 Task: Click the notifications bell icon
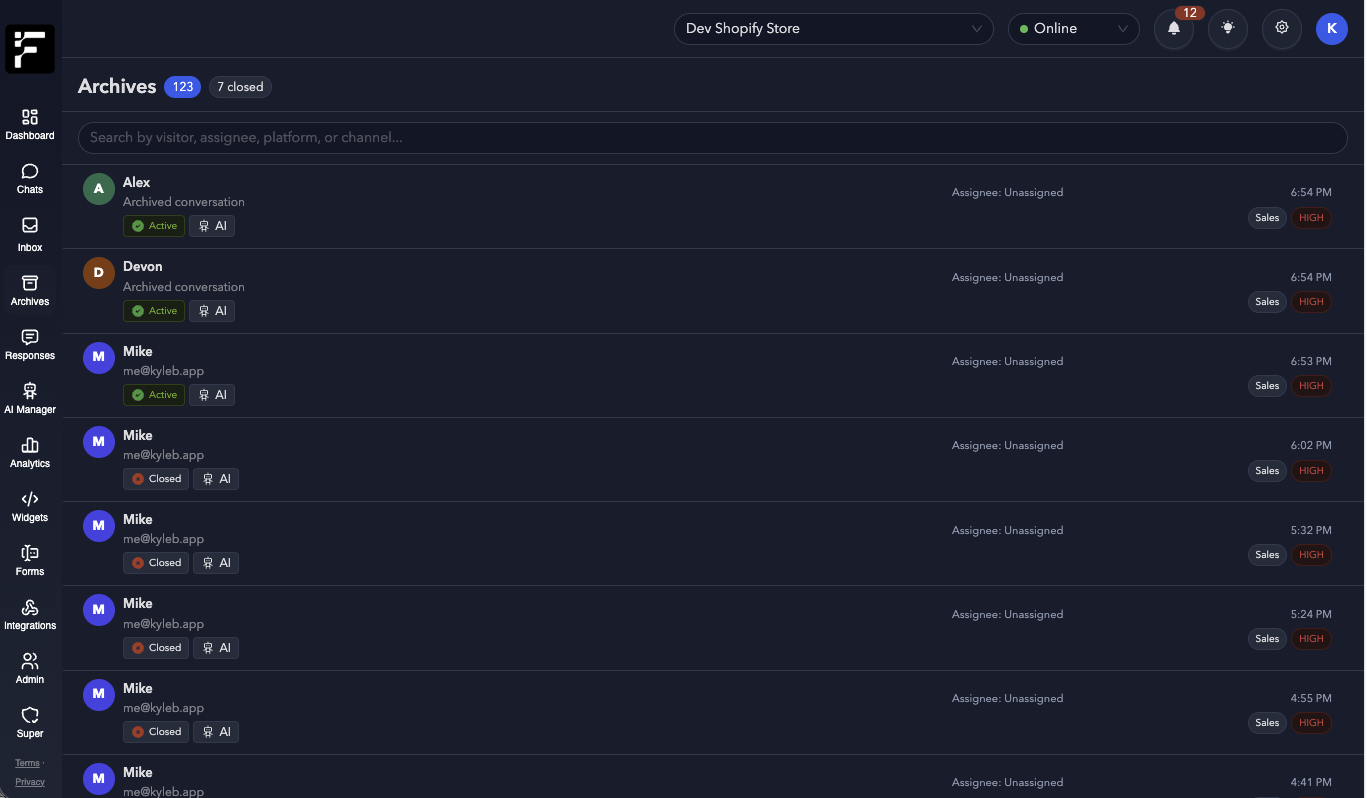click(1174, 29)
